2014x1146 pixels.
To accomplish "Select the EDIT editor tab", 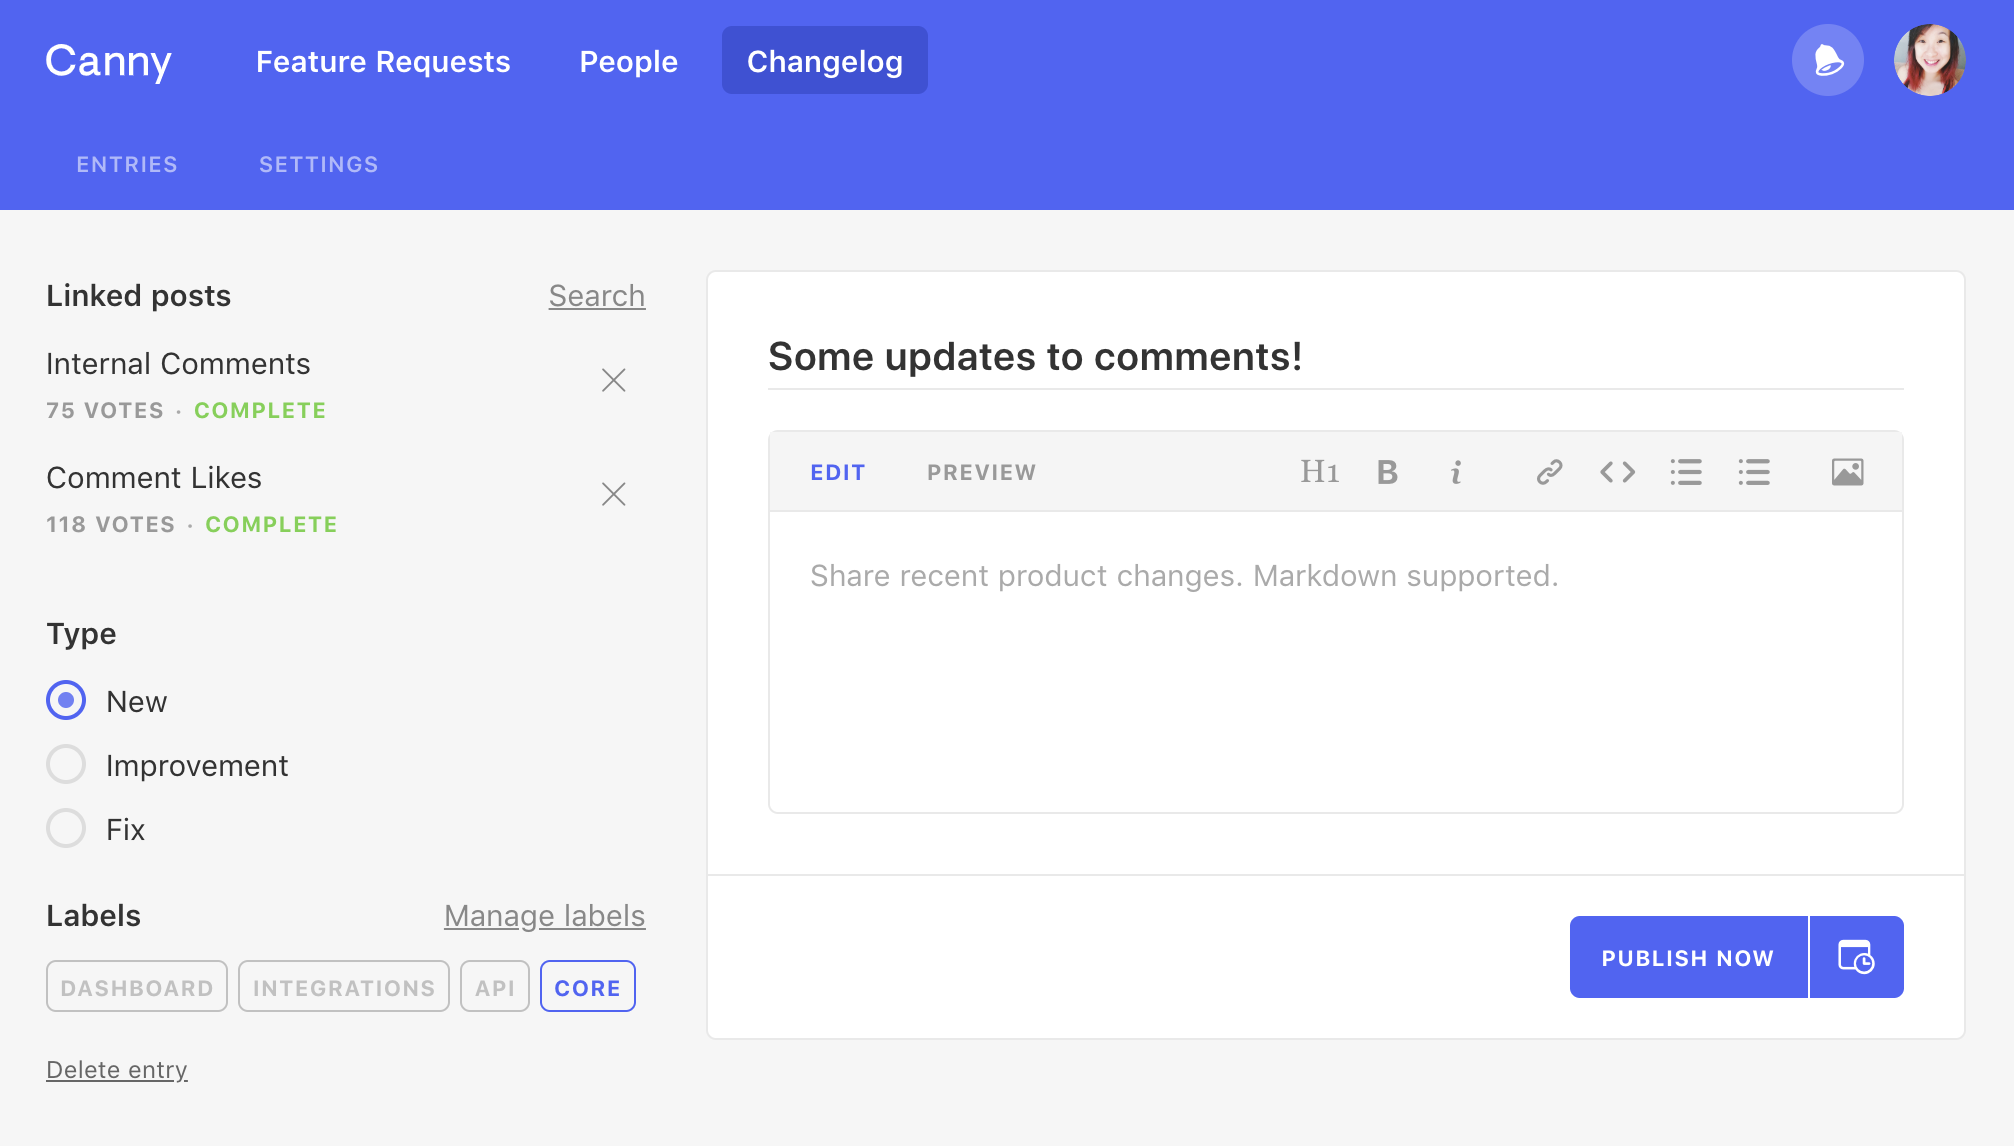I will click(838, 472).
